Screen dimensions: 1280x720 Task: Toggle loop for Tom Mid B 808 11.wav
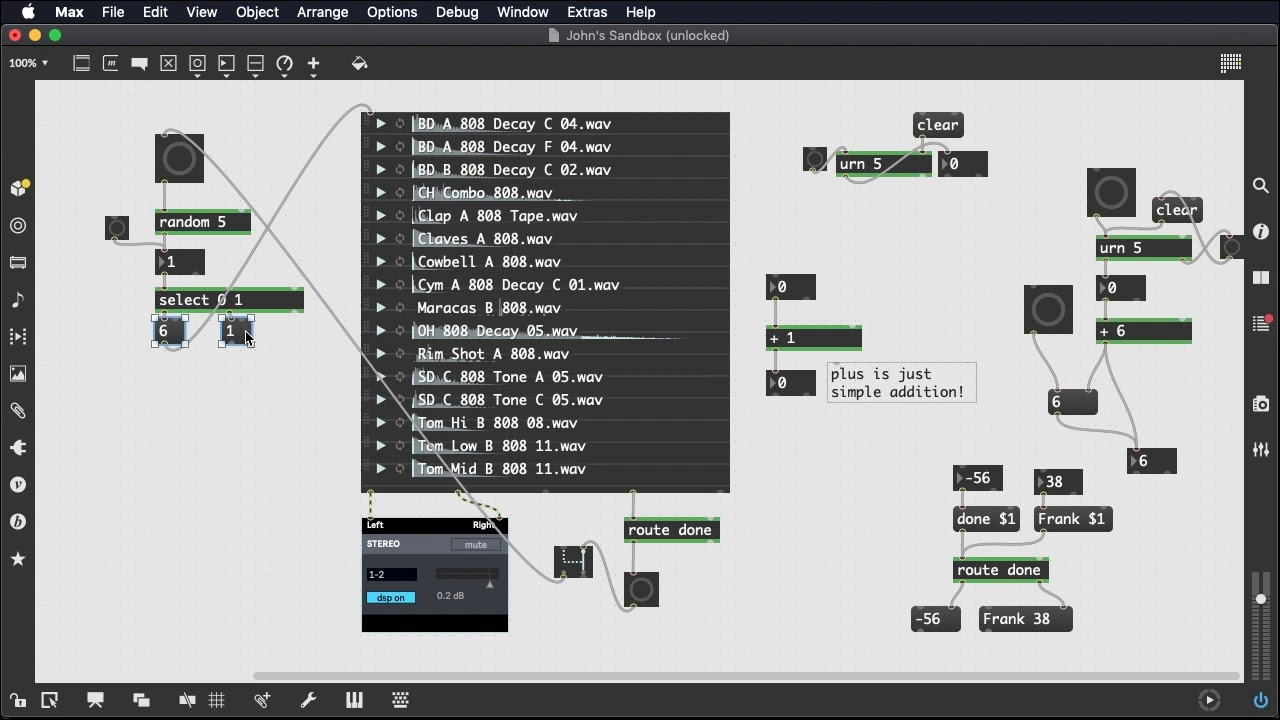point(400,469)
